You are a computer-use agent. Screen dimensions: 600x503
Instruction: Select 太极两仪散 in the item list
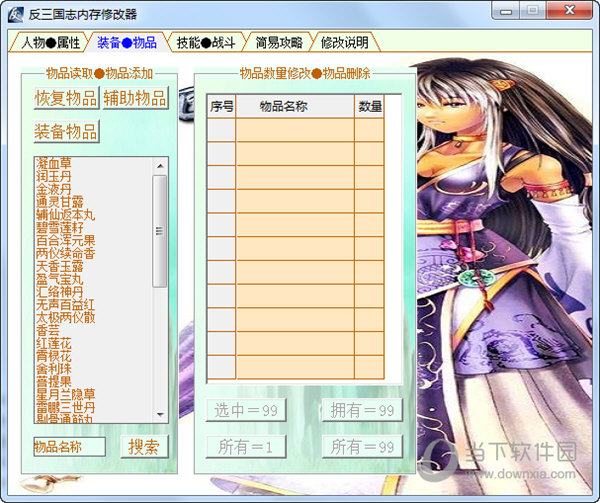click(65, 317)
